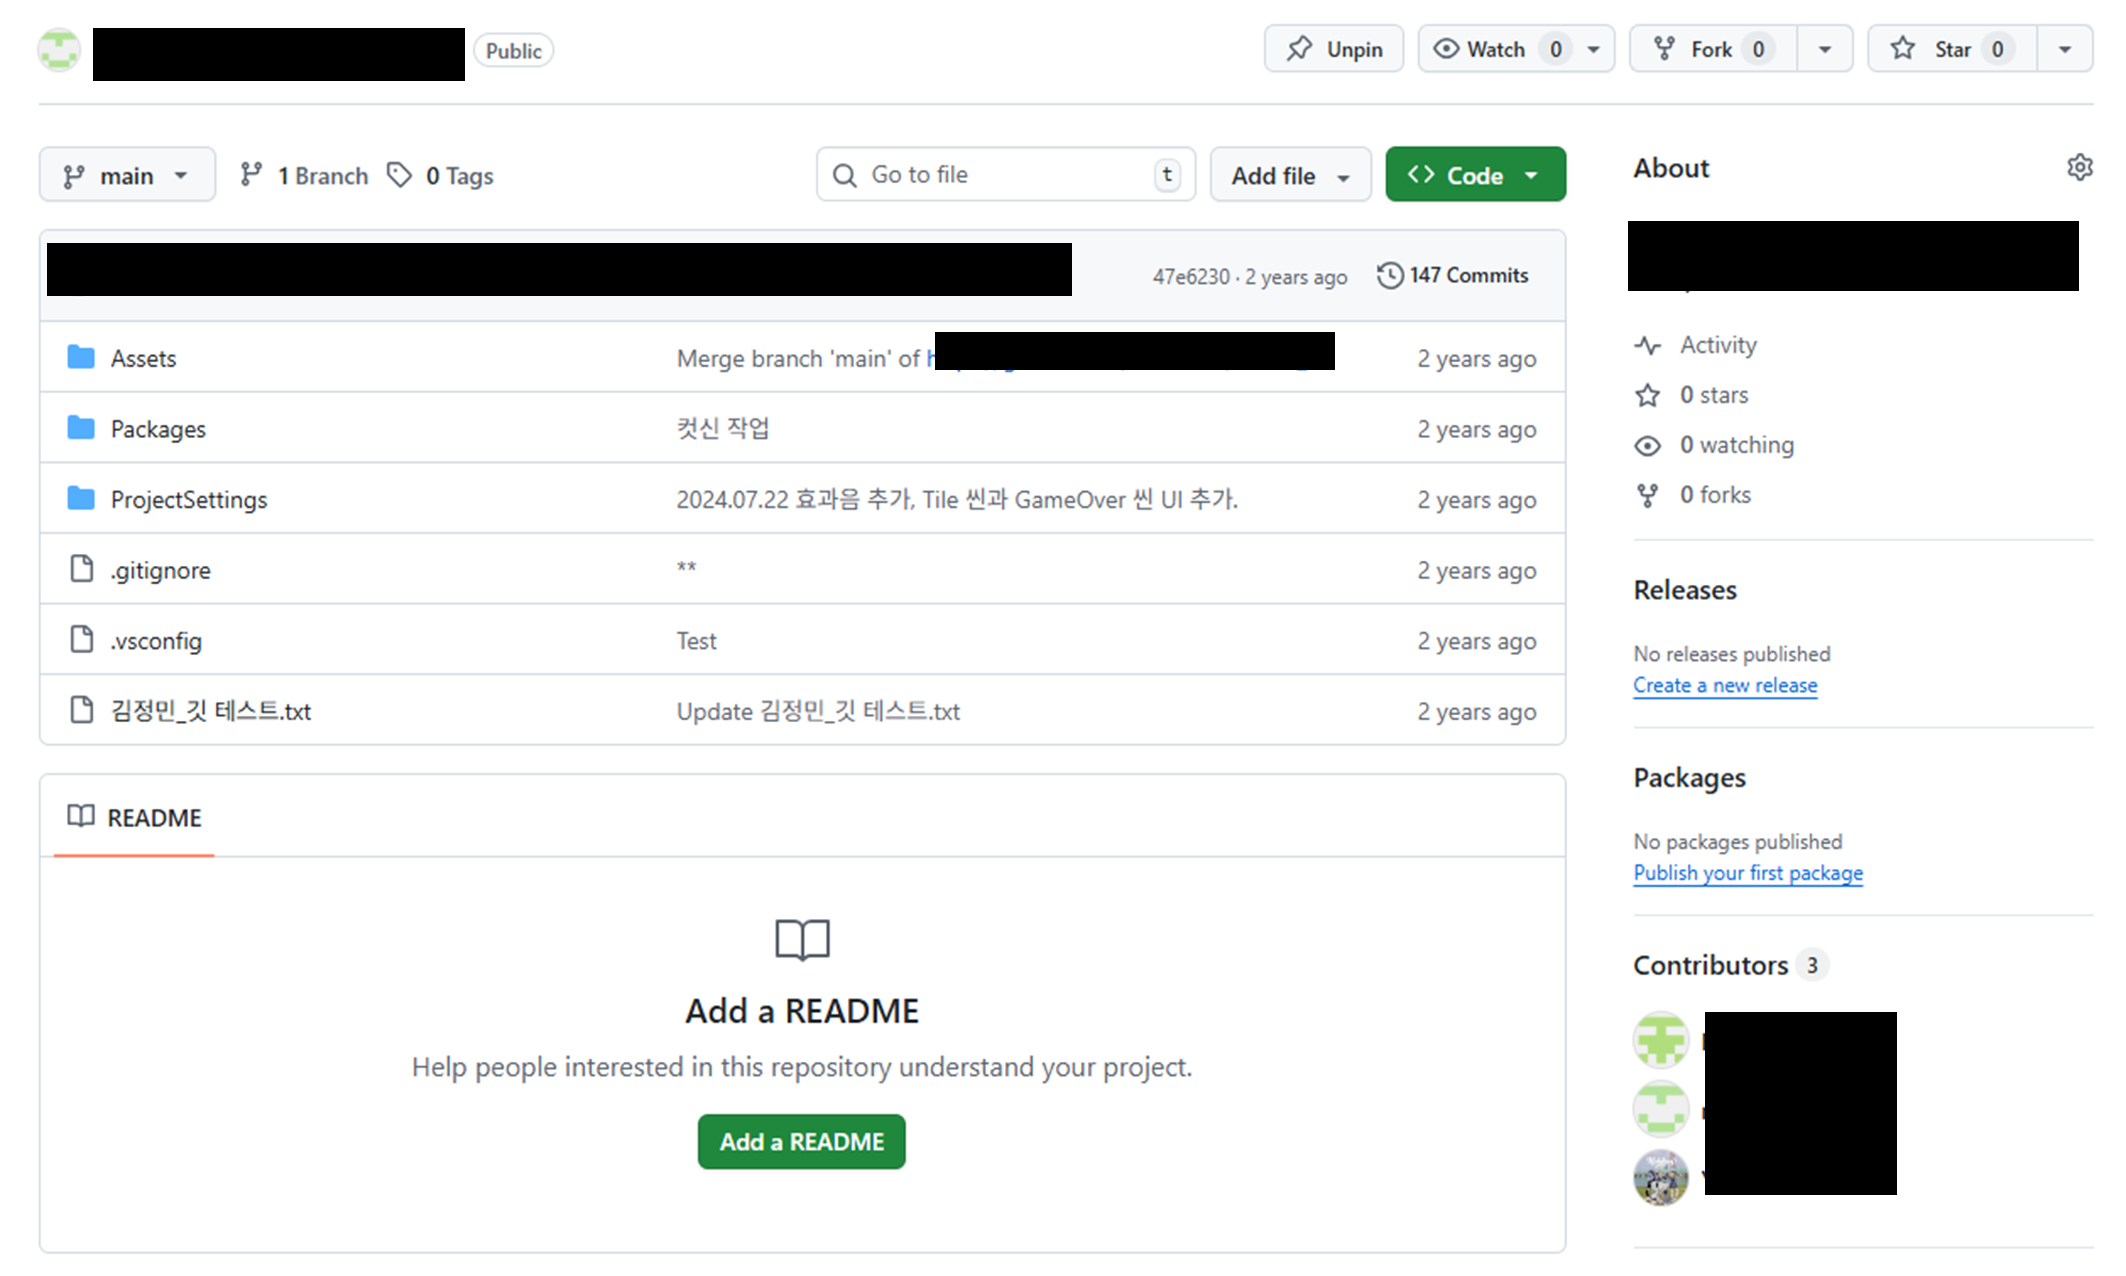The image size is (2126, 1276).
Task: Open Create a new release link
Action: pyautogui.click(x=1724, y=685)
